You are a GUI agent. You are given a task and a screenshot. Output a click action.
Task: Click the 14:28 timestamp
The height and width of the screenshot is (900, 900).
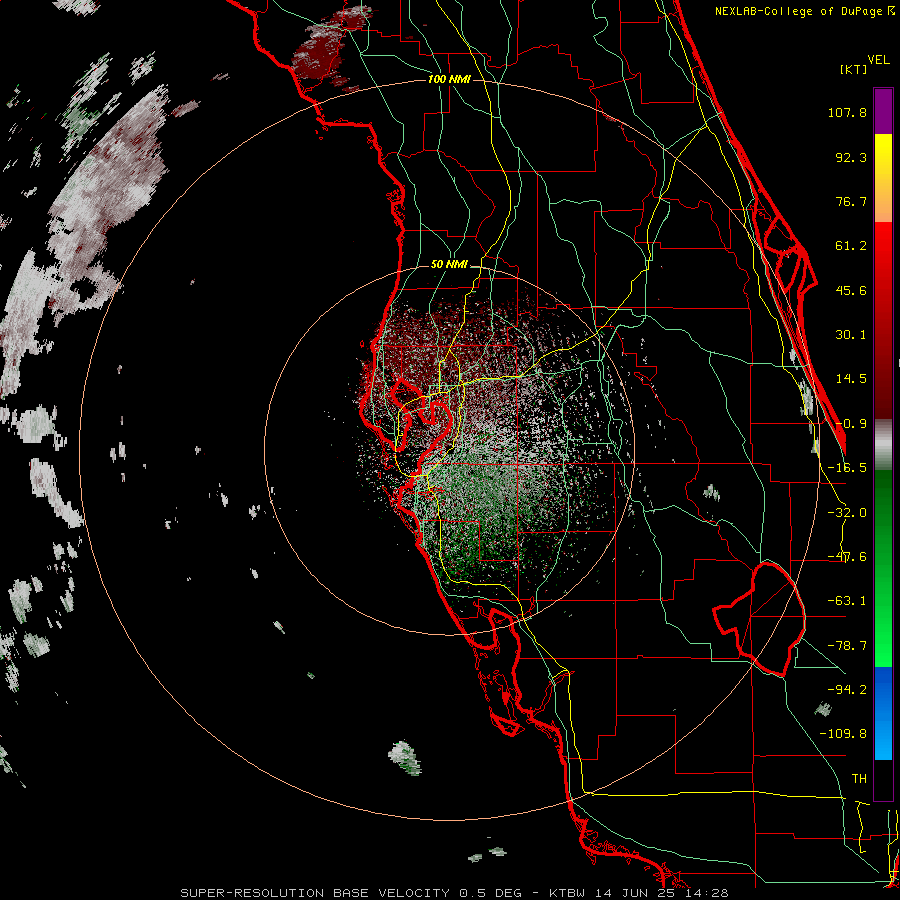tap(707, 893)
